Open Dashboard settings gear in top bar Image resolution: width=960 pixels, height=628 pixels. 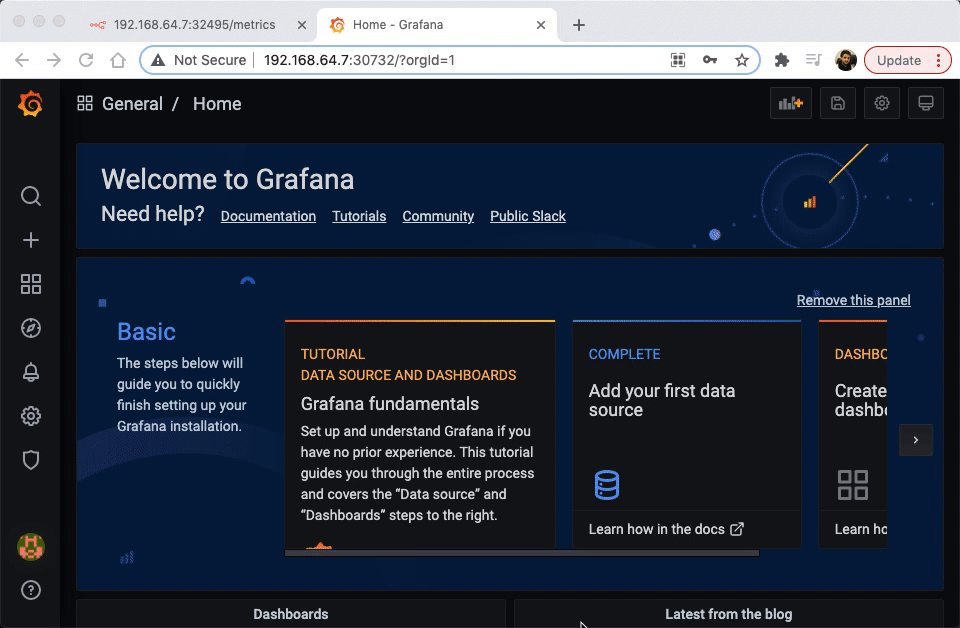[882, 103]
